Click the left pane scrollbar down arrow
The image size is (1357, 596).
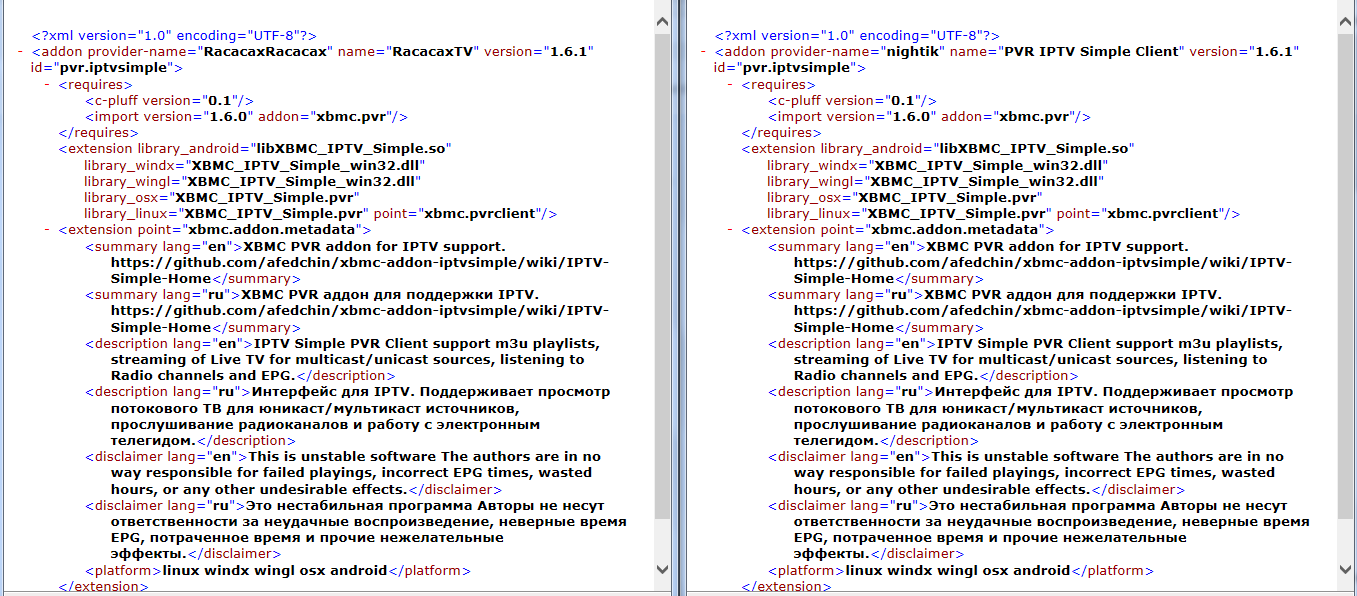coord(663,569)
